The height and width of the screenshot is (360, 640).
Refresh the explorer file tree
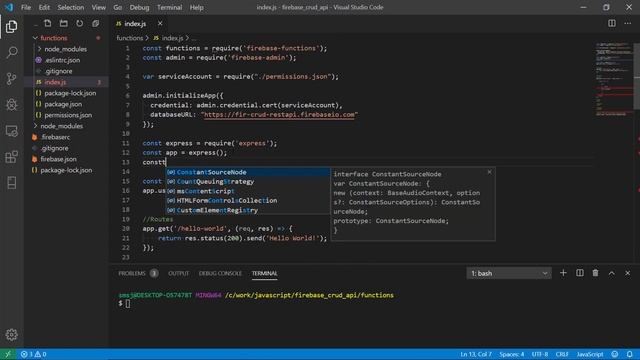pyautogui.click(x=80, y=24)
